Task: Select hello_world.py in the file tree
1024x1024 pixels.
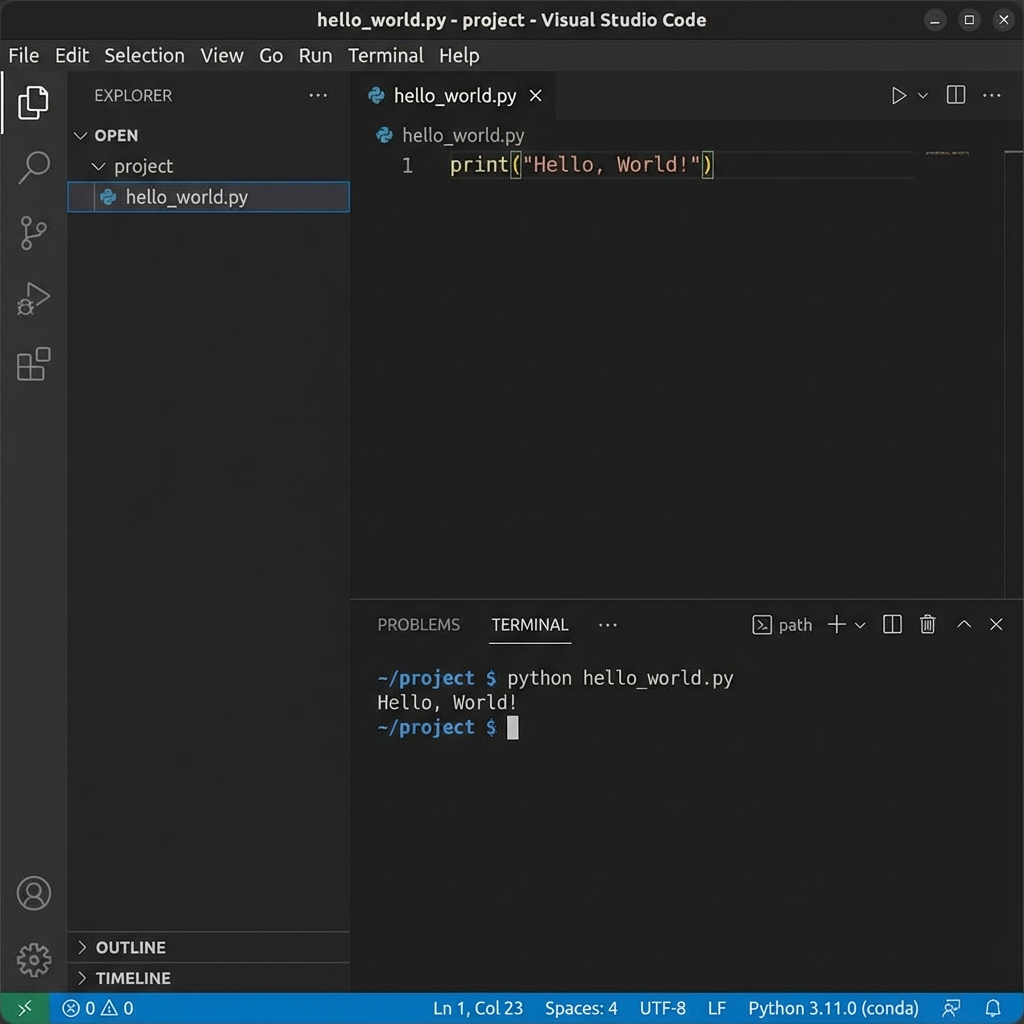Action: [208, 197]
